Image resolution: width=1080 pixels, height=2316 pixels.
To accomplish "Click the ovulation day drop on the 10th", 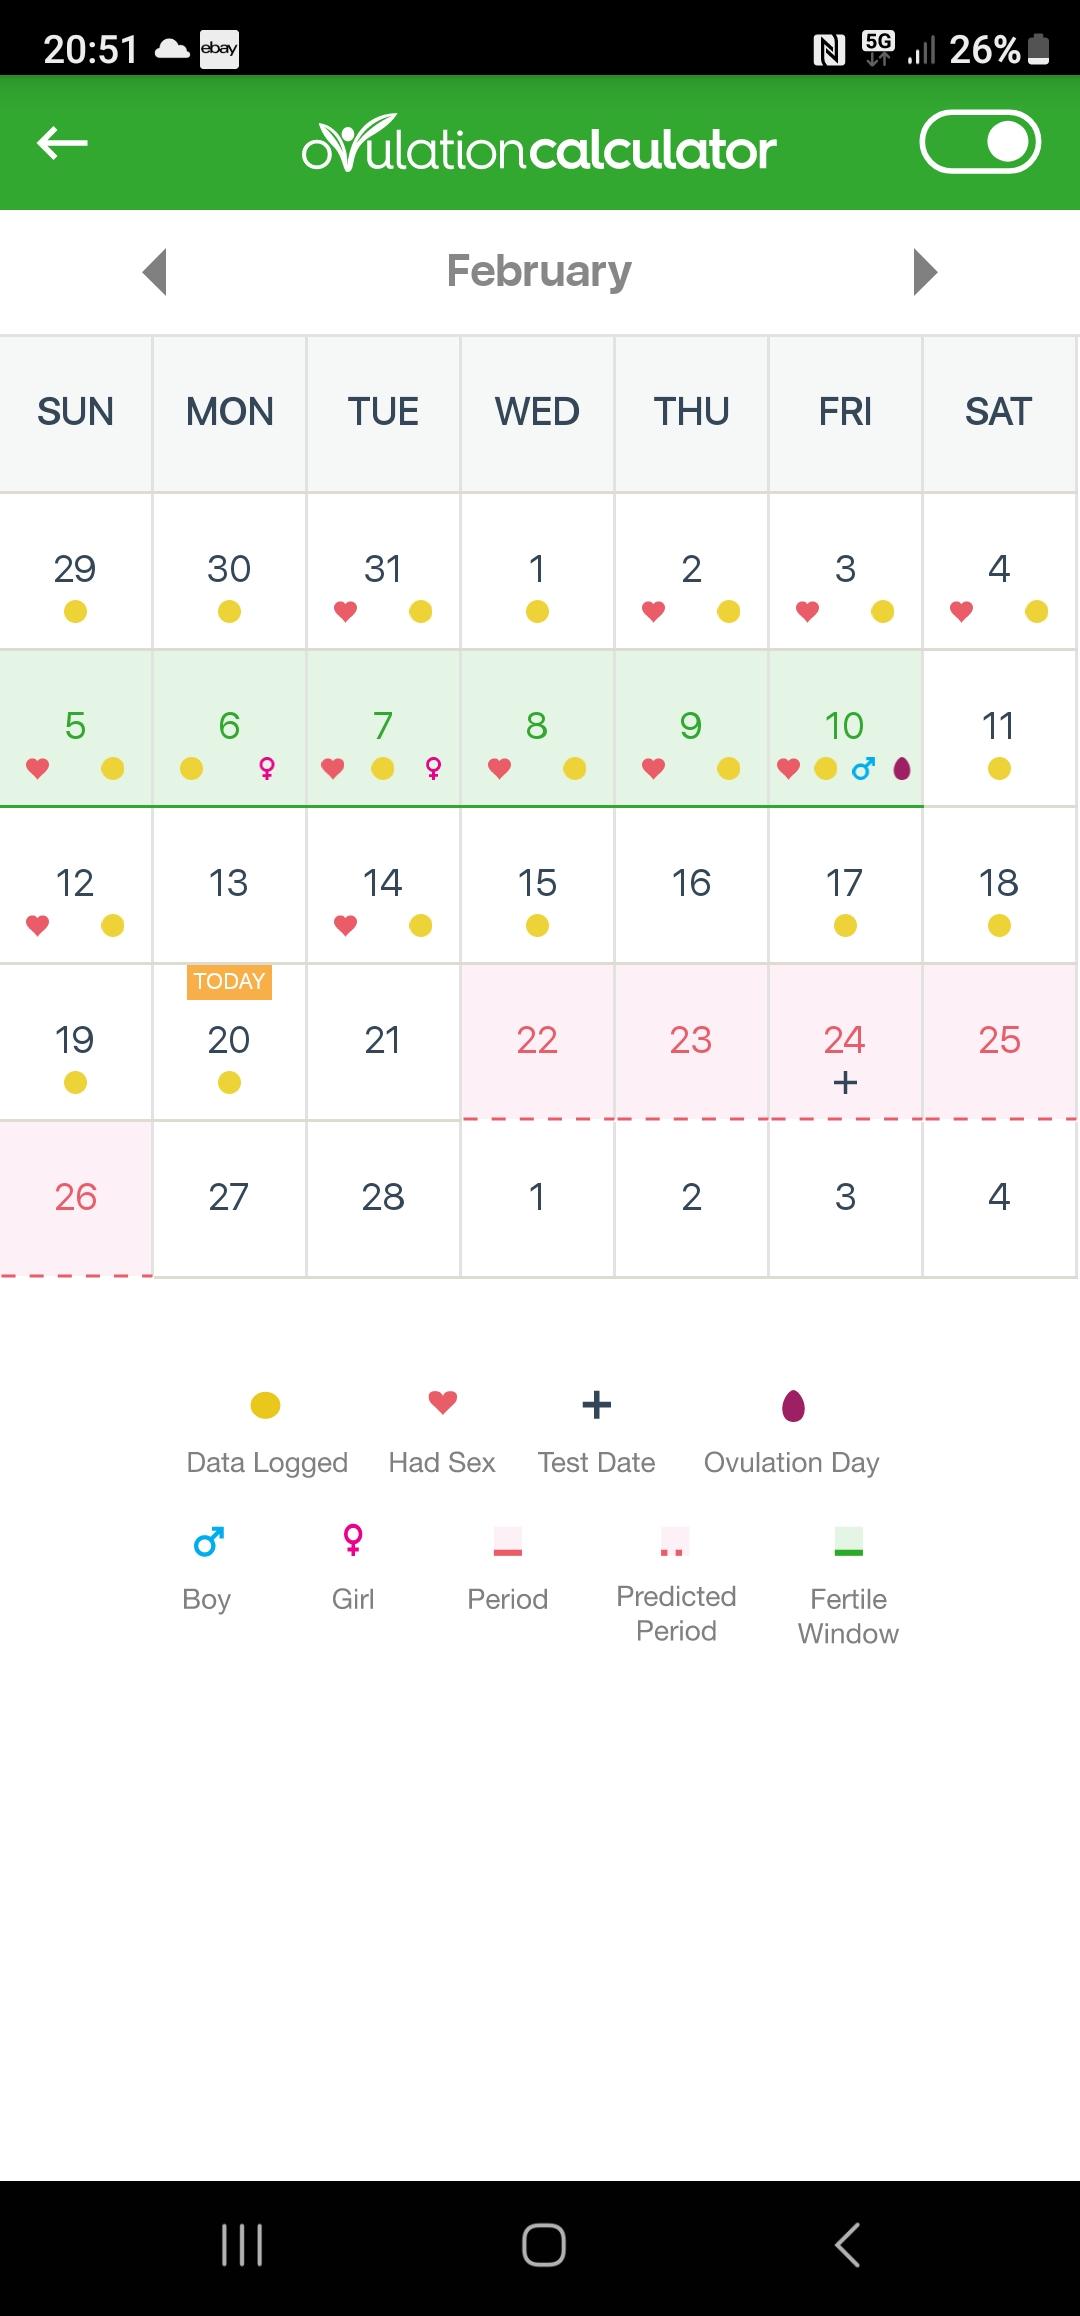I will (x=902, y=768).
